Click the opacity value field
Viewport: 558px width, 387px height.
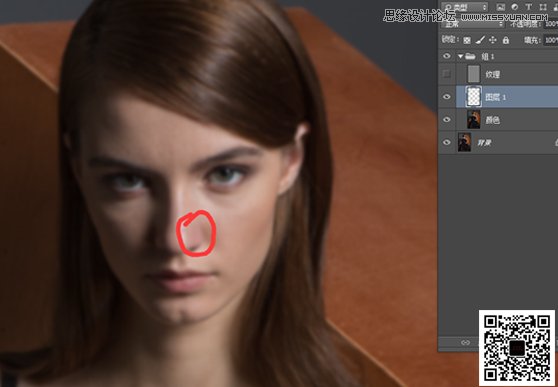coord(551,24)
